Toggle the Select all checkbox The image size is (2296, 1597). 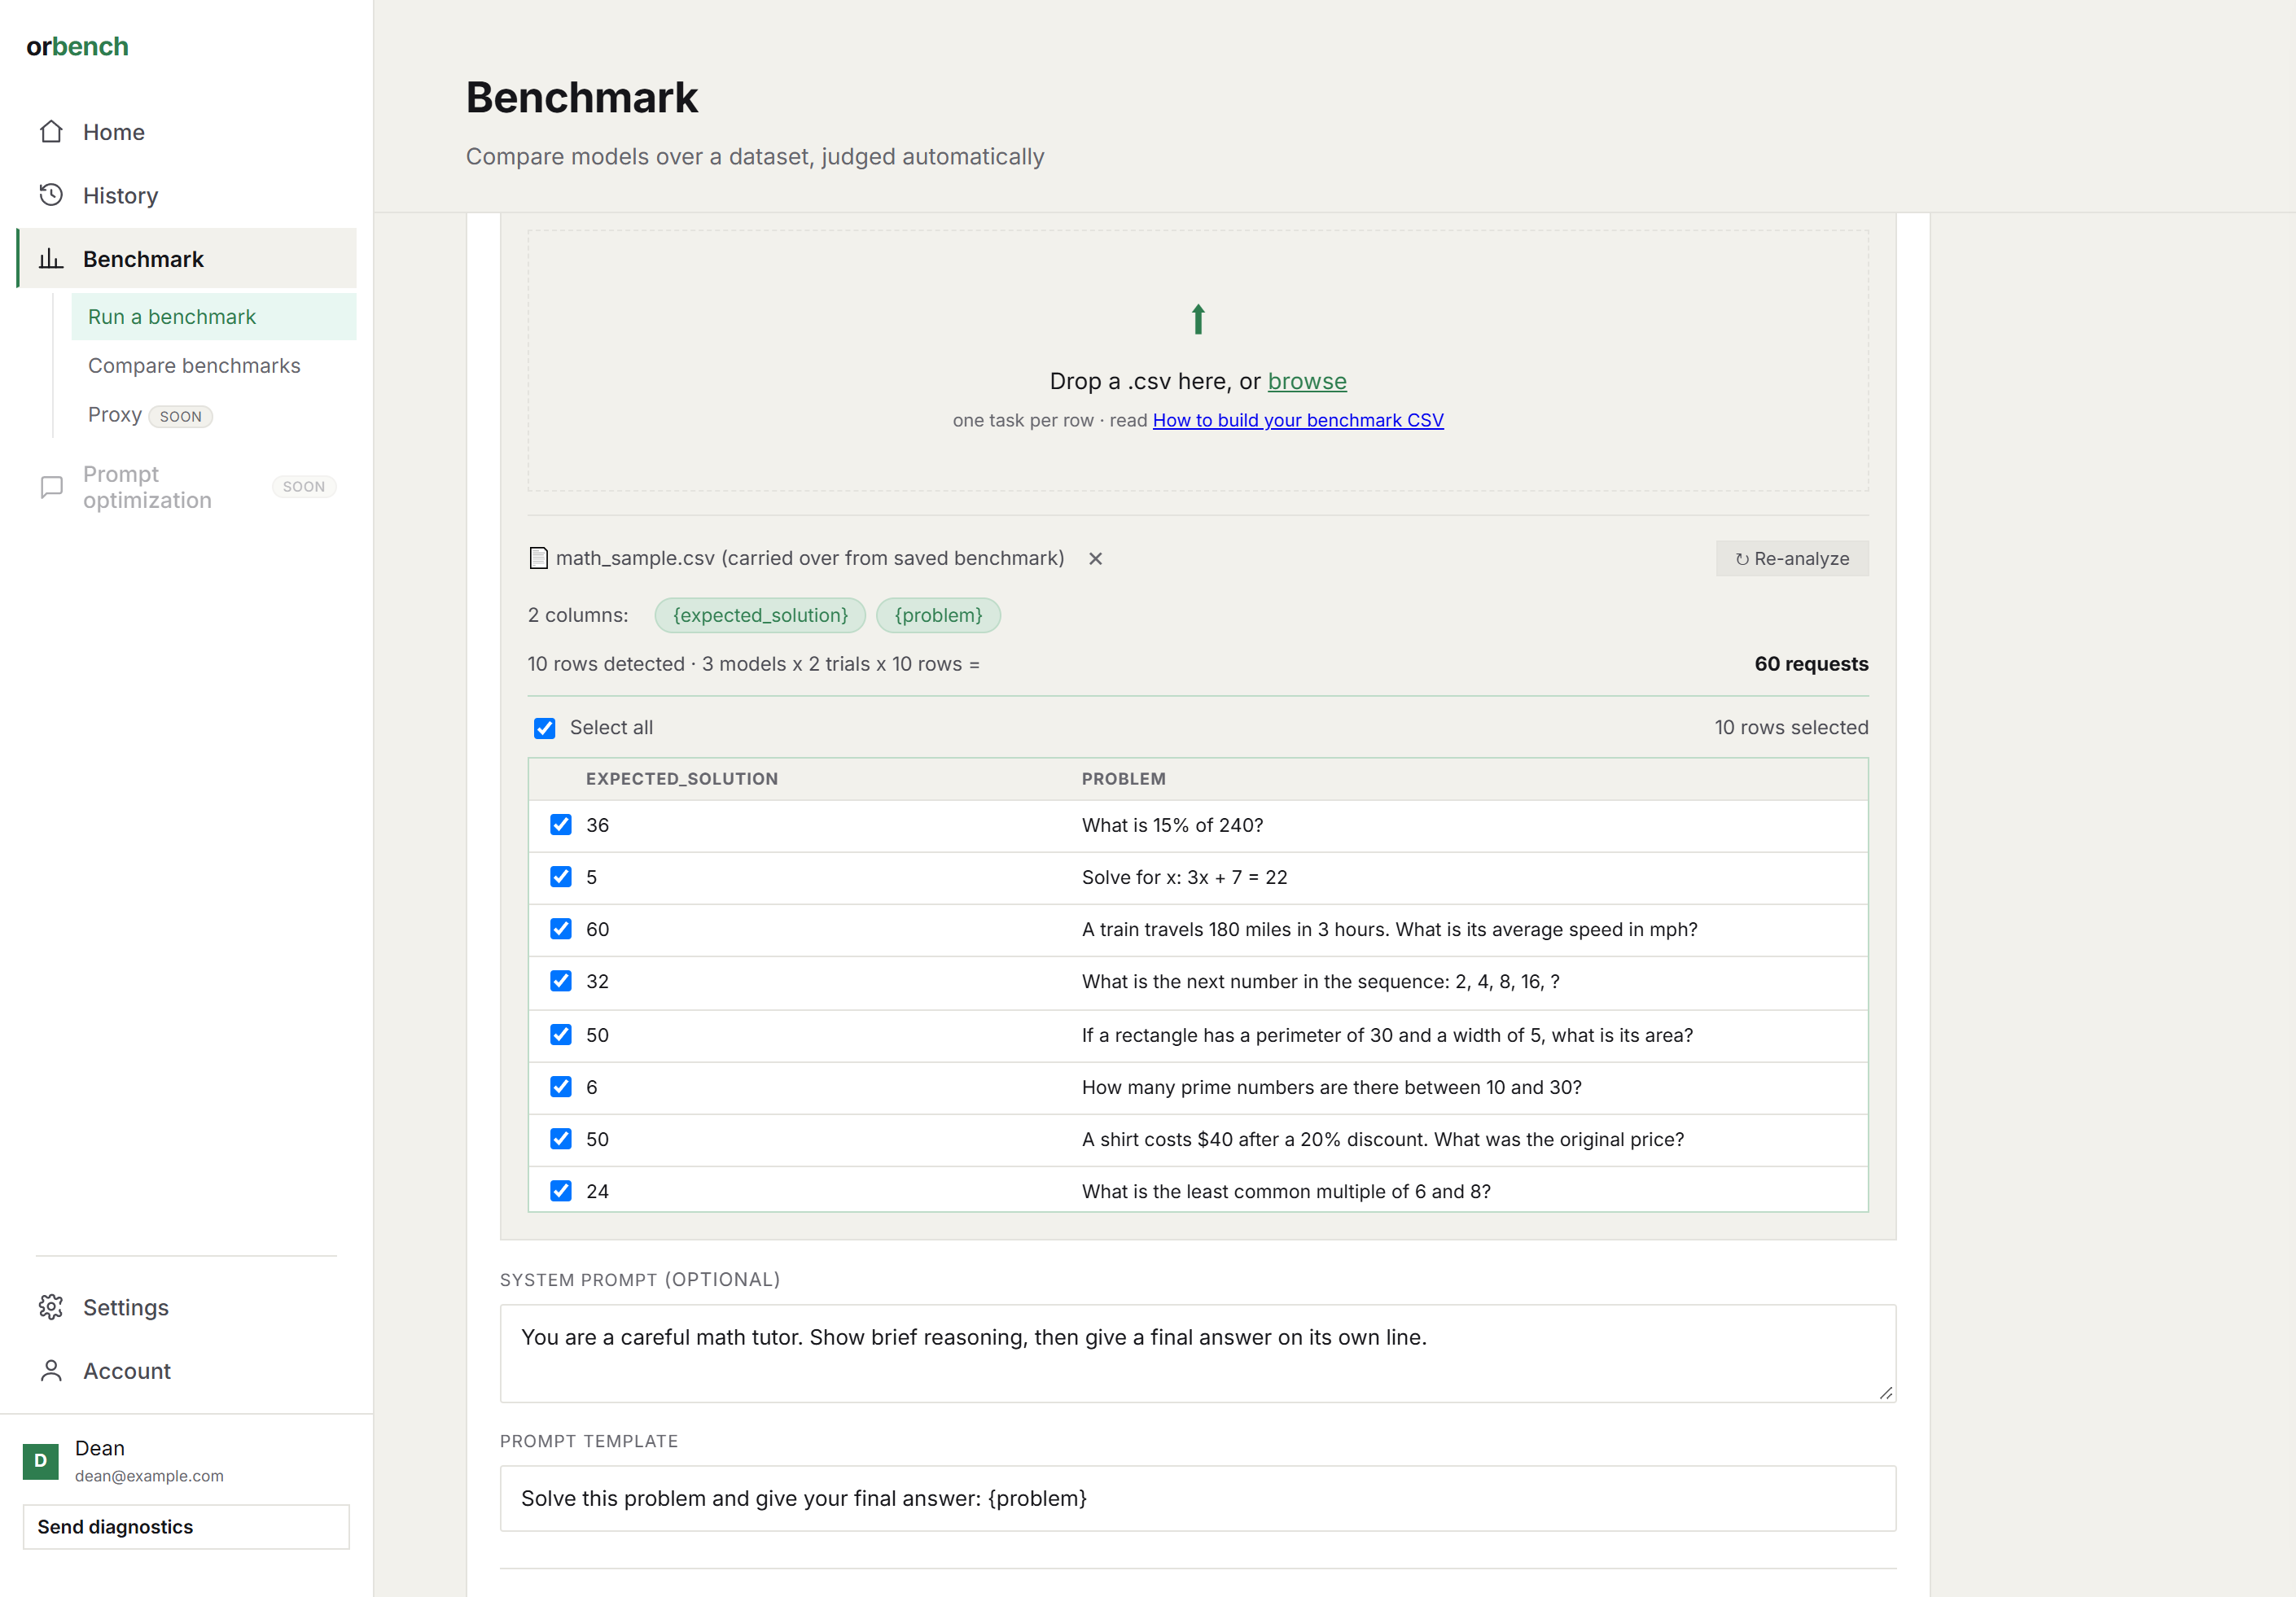coord(544,728)
